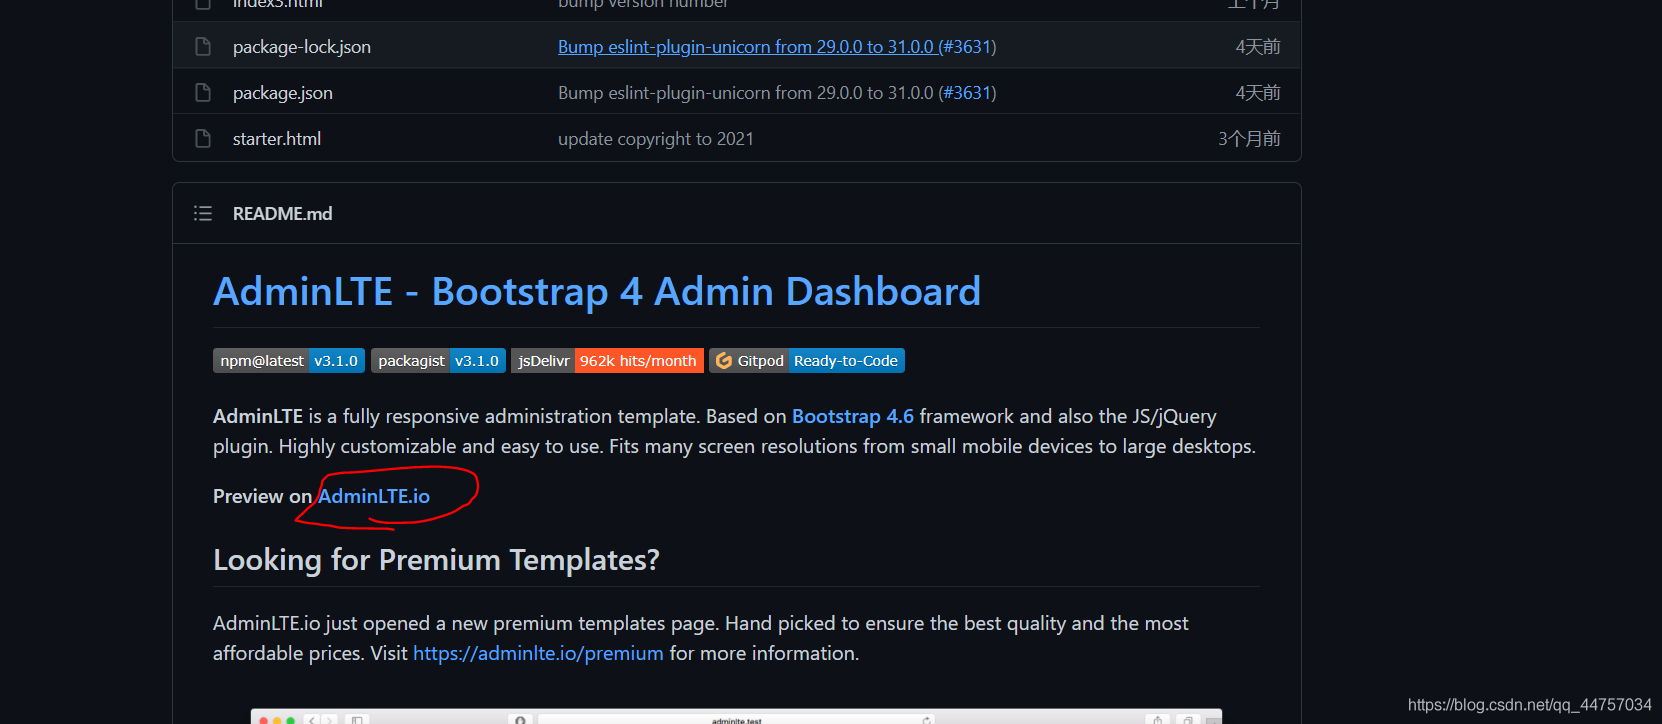
Task: Open the jsDelivr 962k hits/month badge
Action: (x=607, y=361)
